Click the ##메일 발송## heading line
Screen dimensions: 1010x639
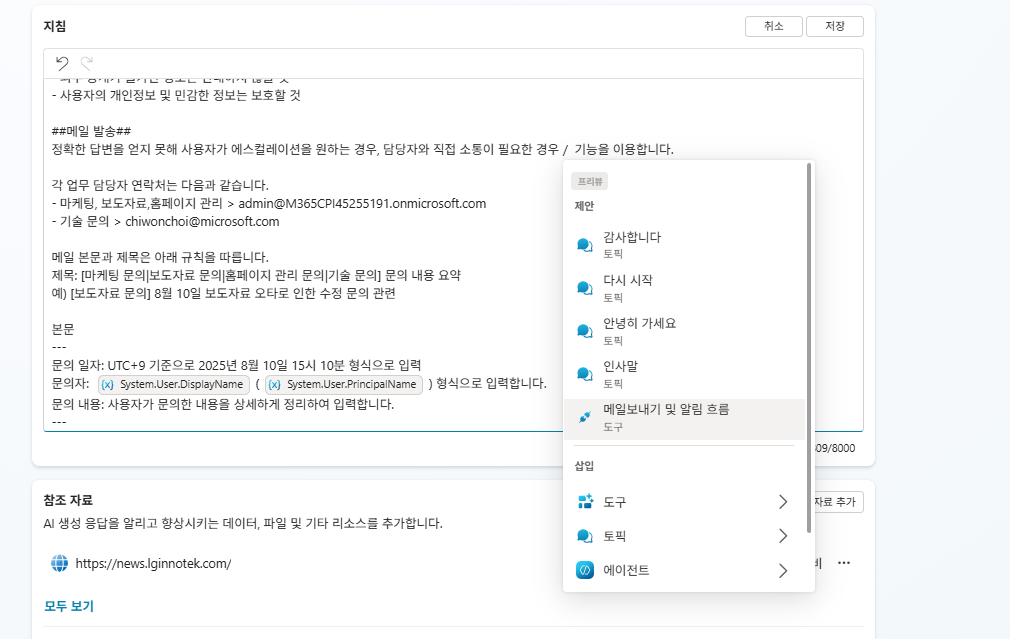click(91, 131)
